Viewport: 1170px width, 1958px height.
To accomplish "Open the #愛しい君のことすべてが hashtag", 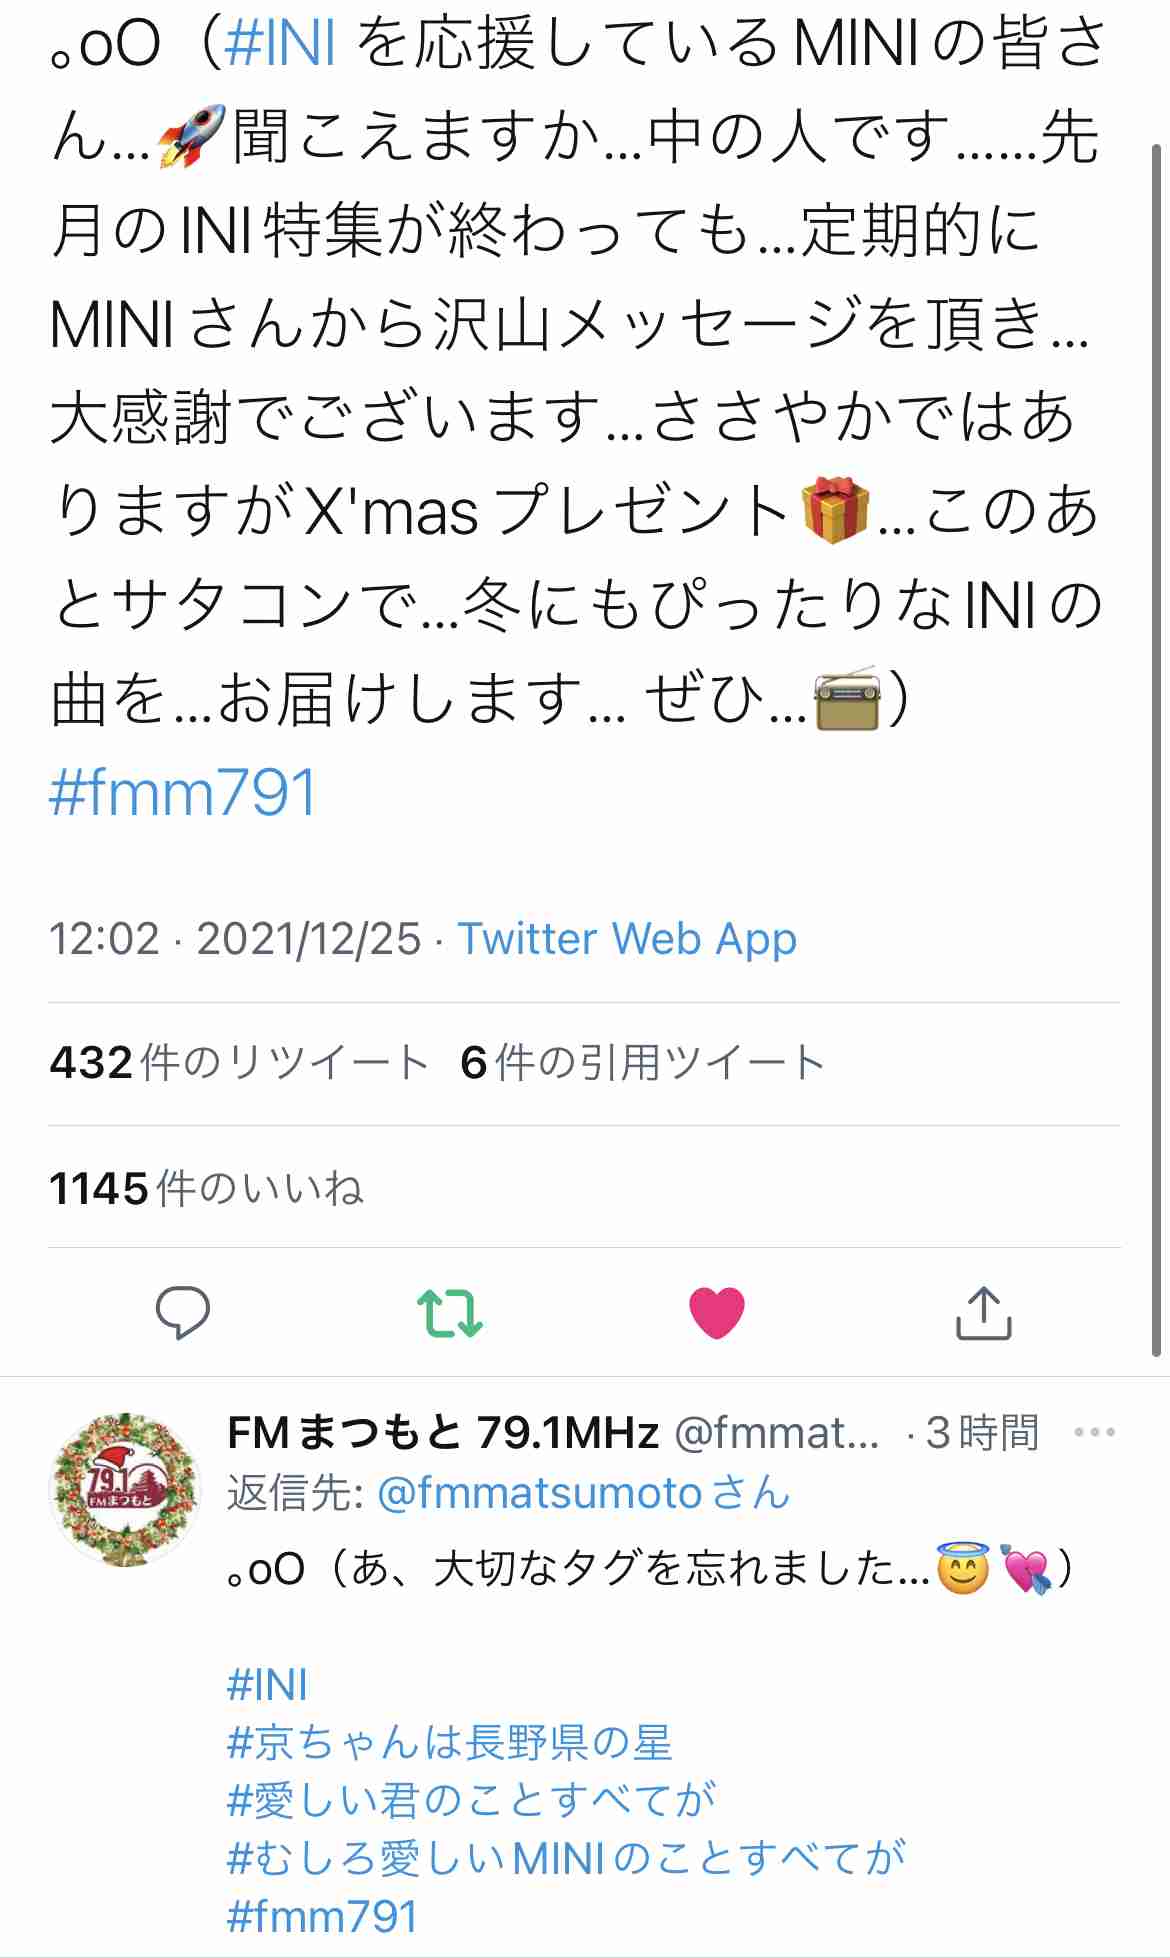I will click(x=471, y=1800).
